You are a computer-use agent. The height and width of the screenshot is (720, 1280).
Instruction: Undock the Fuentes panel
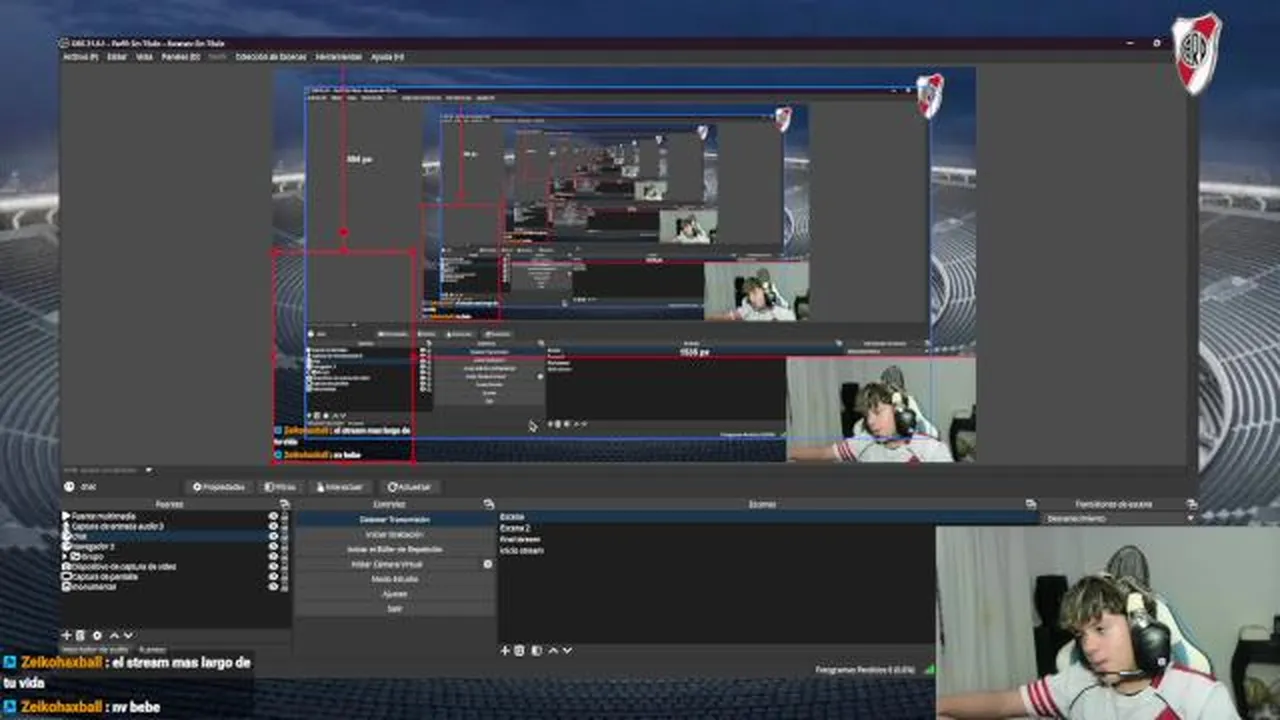click(x=284, y=504)
